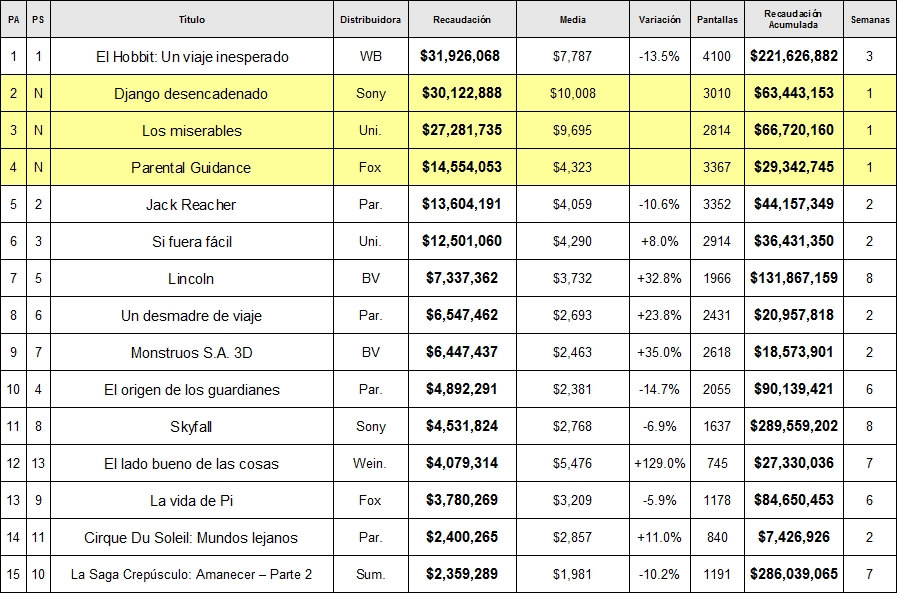Select the Monstruos S.A. 3D title cell
The width and height of the screenshot is (897, 593).
tap(192, 352)
